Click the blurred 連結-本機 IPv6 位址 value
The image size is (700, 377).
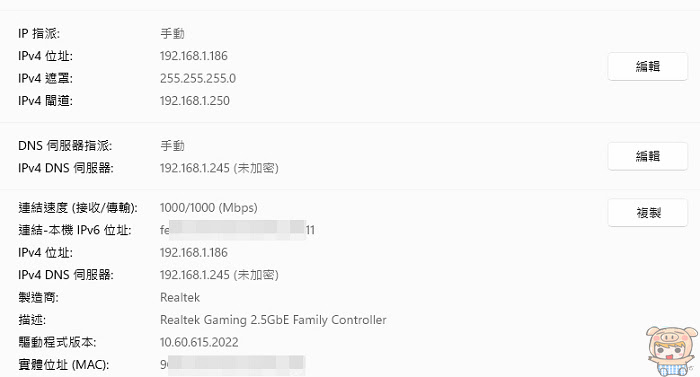(x=238, y=230)
